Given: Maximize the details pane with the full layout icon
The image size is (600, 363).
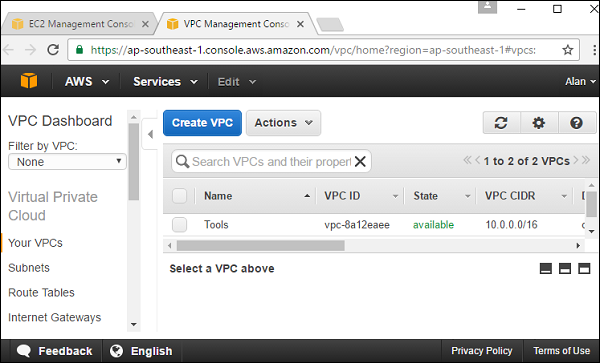Looking at the screenshot, I should point(584,269).
